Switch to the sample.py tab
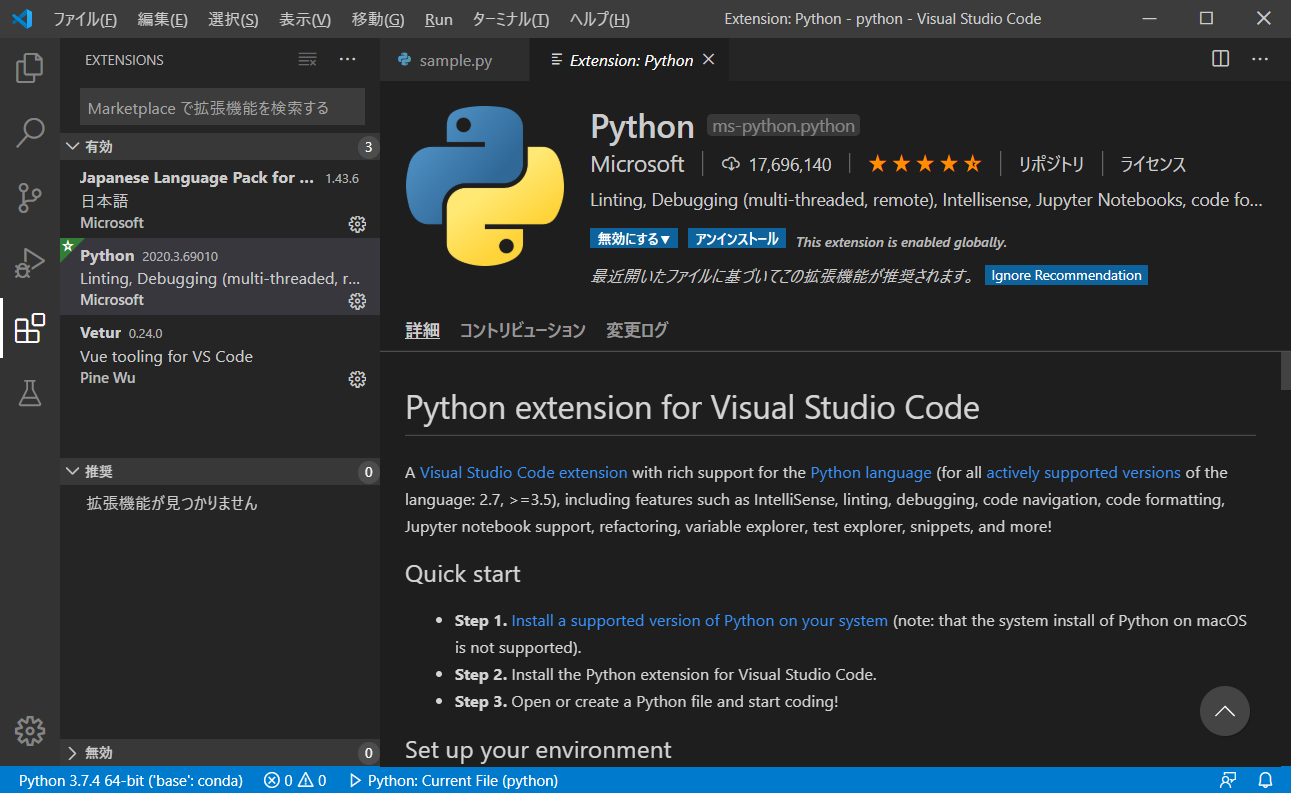 click(x=456, y=61)
